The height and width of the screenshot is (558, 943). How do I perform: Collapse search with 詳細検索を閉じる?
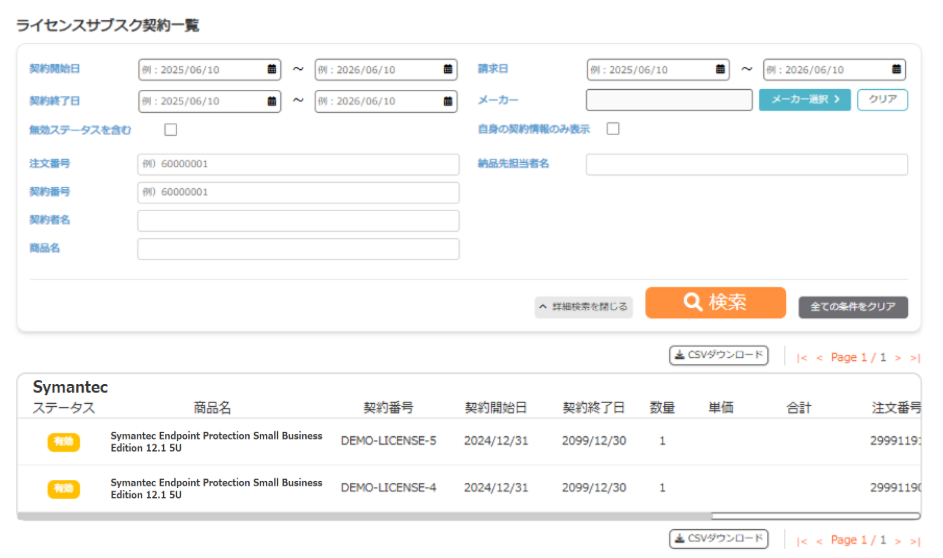(583, 307)
